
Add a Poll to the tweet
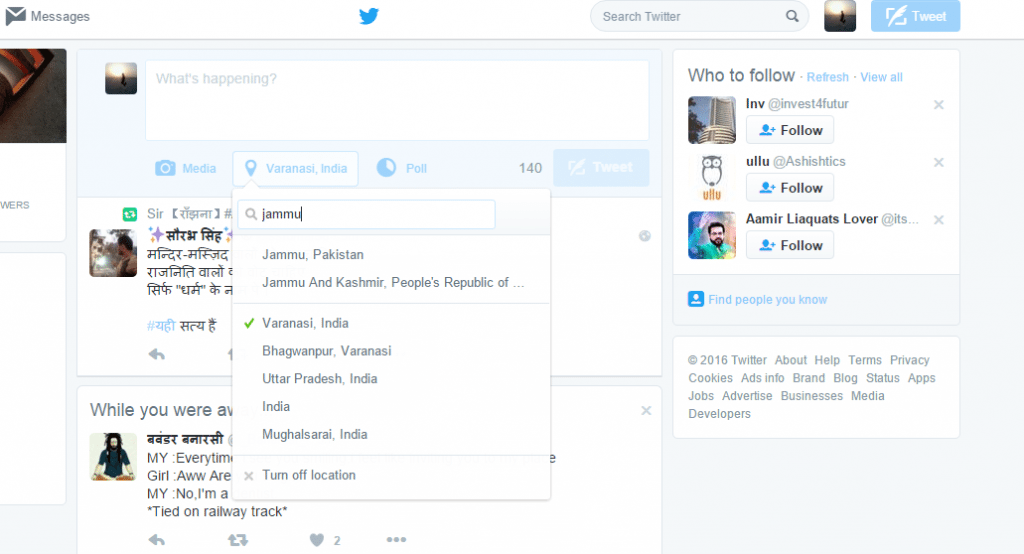click(x=402, y=169)
